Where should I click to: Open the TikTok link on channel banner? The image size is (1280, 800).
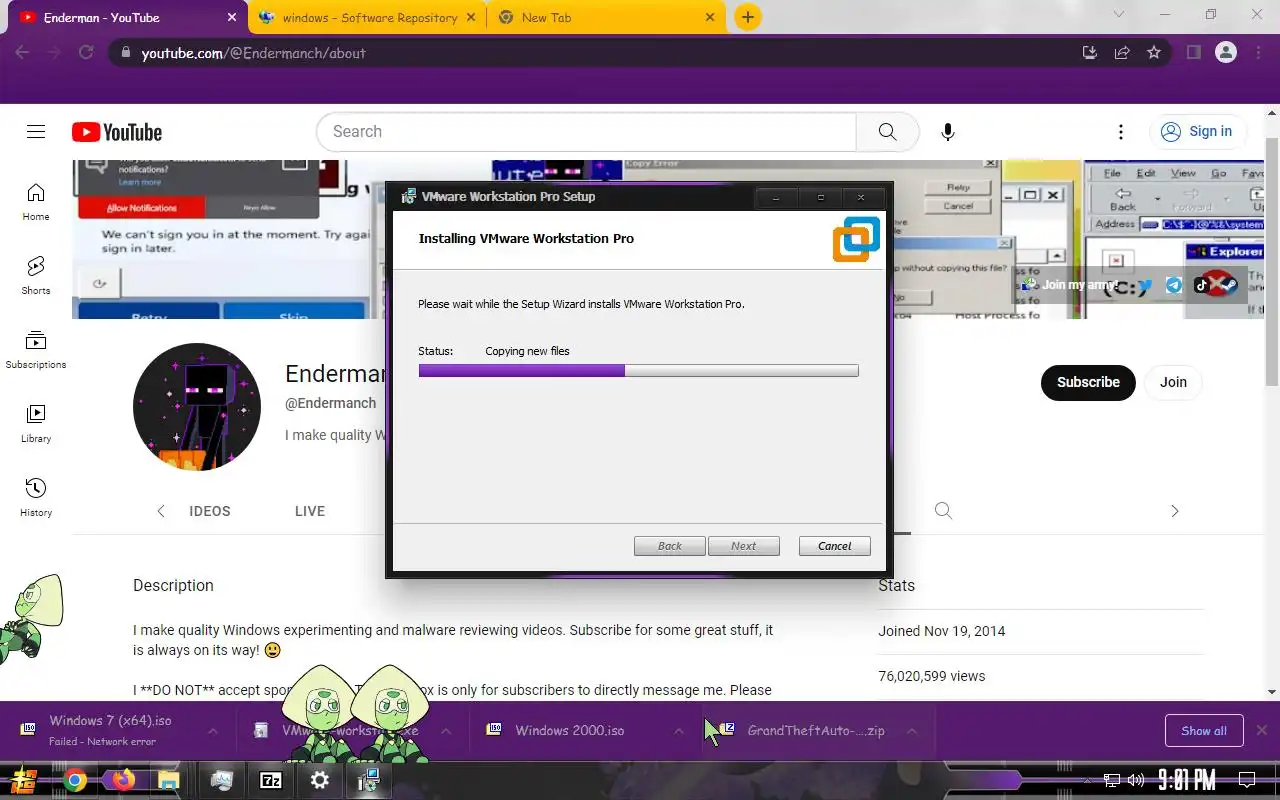[x=1201, y=285]
